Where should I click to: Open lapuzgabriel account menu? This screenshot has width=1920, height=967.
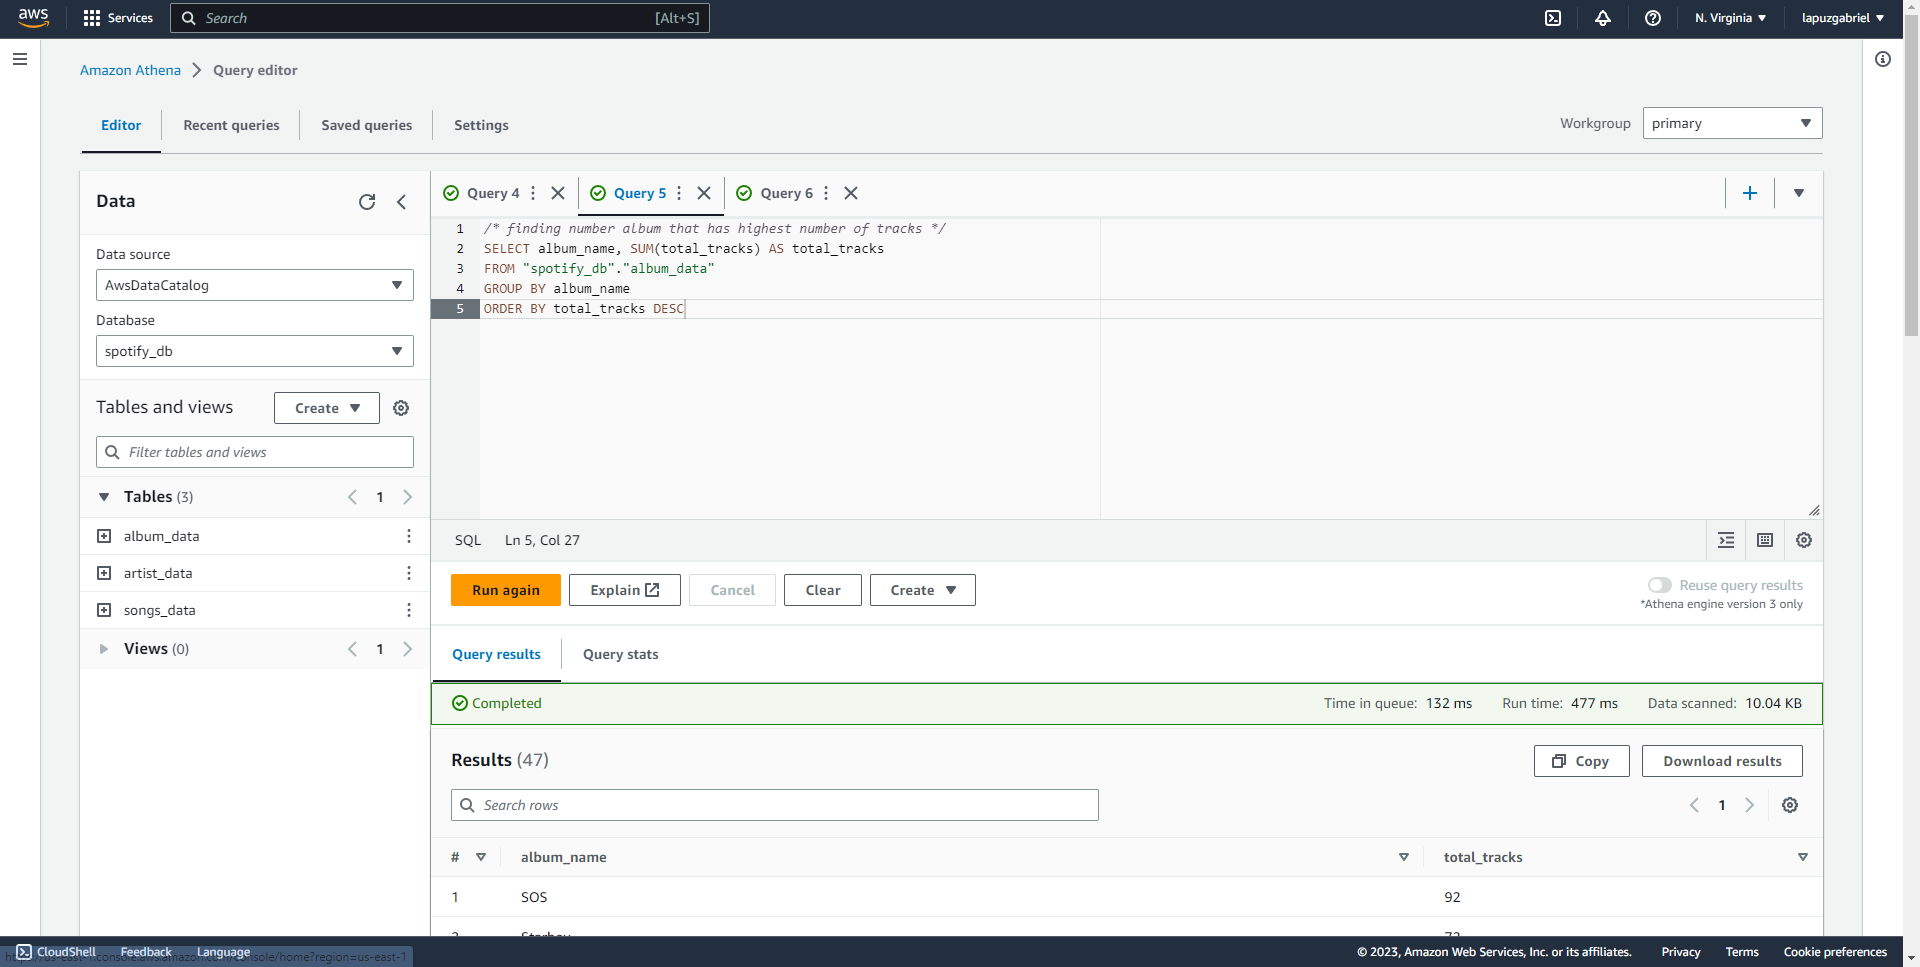[x=1842, y=18]
